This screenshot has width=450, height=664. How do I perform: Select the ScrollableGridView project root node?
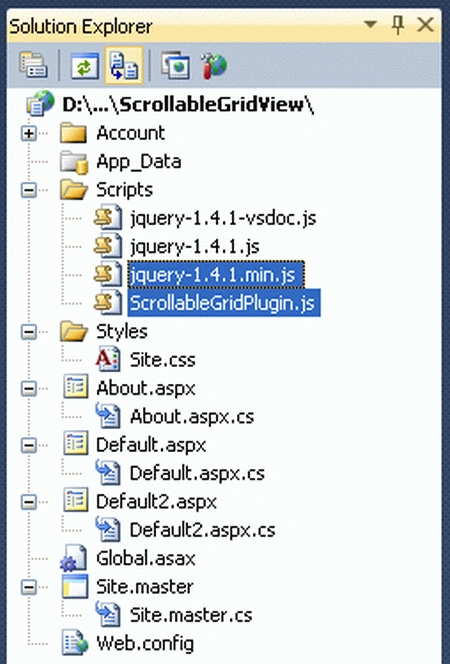(x=188, y=105)
